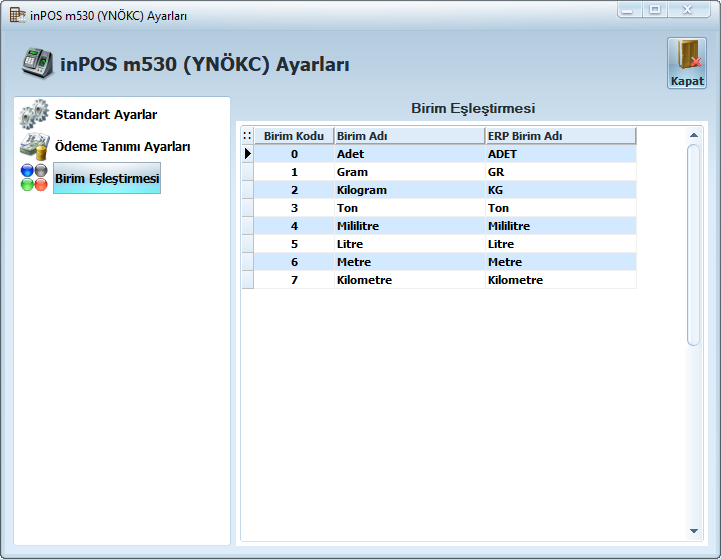Click the vertical scrollbar thumb
Screen dimensions: 721x559
pyautogui.click(x=693, y=245)
